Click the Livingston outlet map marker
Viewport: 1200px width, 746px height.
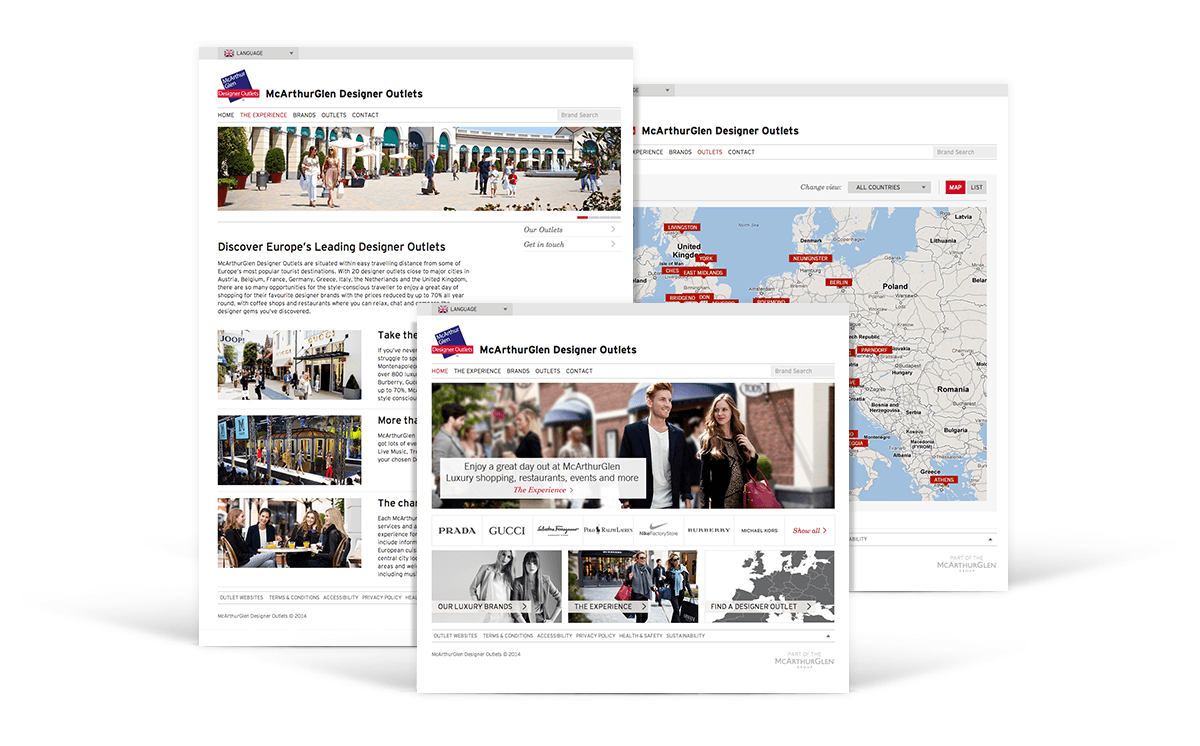tap(682, 227)
